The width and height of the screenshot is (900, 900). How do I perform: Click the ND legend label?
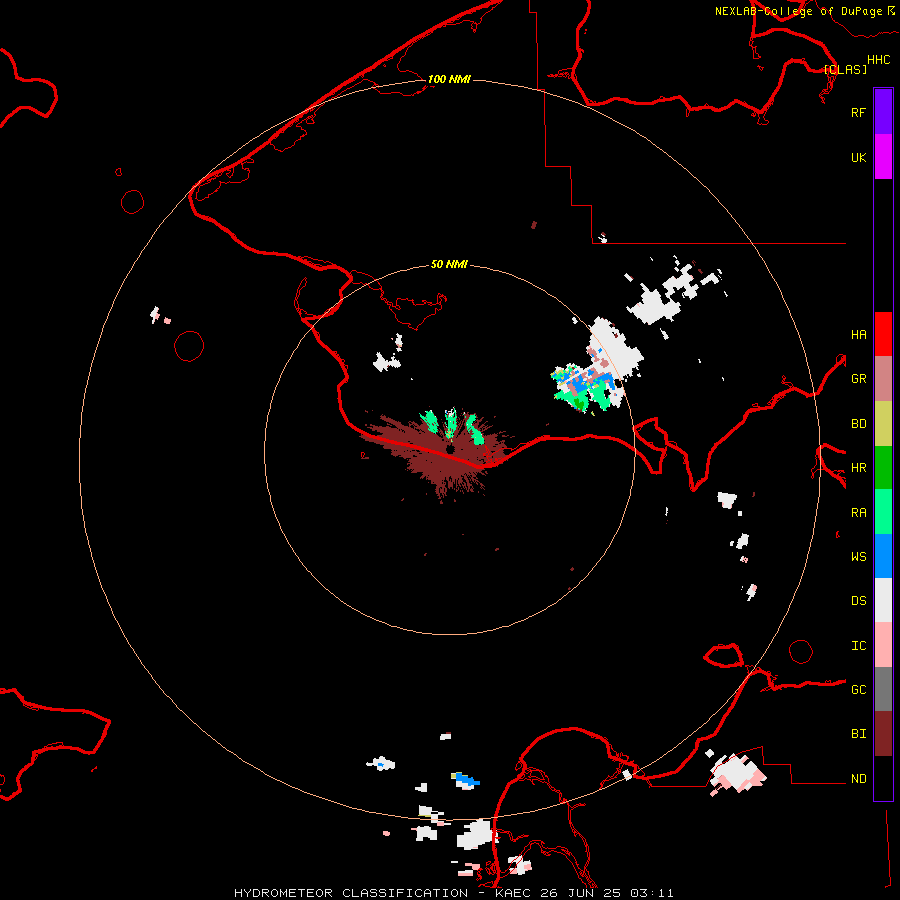(x=858, y=778)
